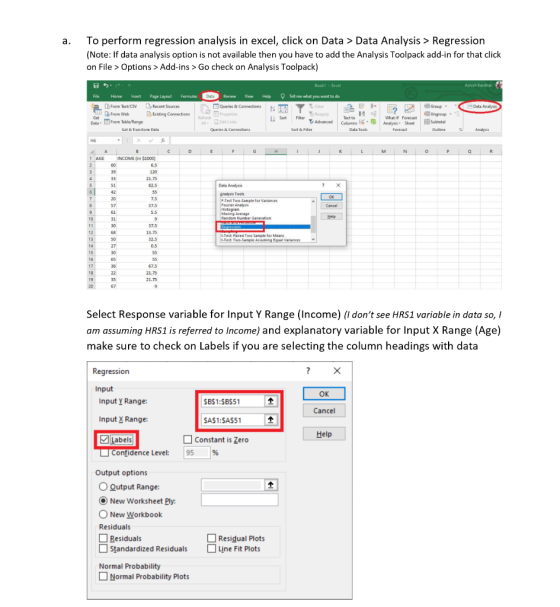Click the range selector arrow beside Output Range
This screenshot has height=607, width=560.
271,485
